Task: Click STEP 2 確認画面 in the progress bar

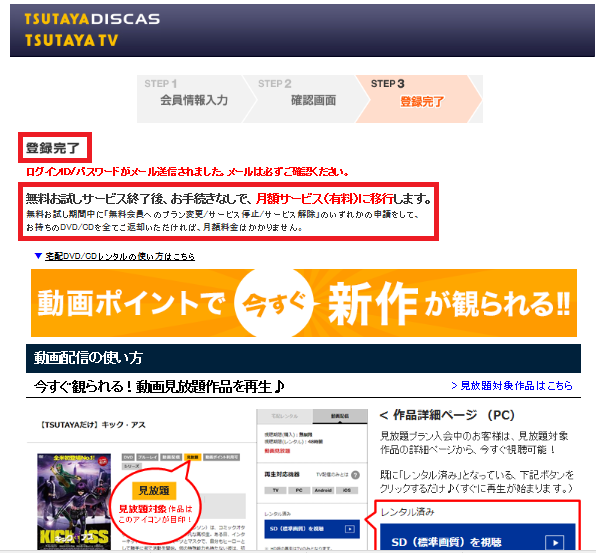Action: pyautogui.click(x=306, y=99)
